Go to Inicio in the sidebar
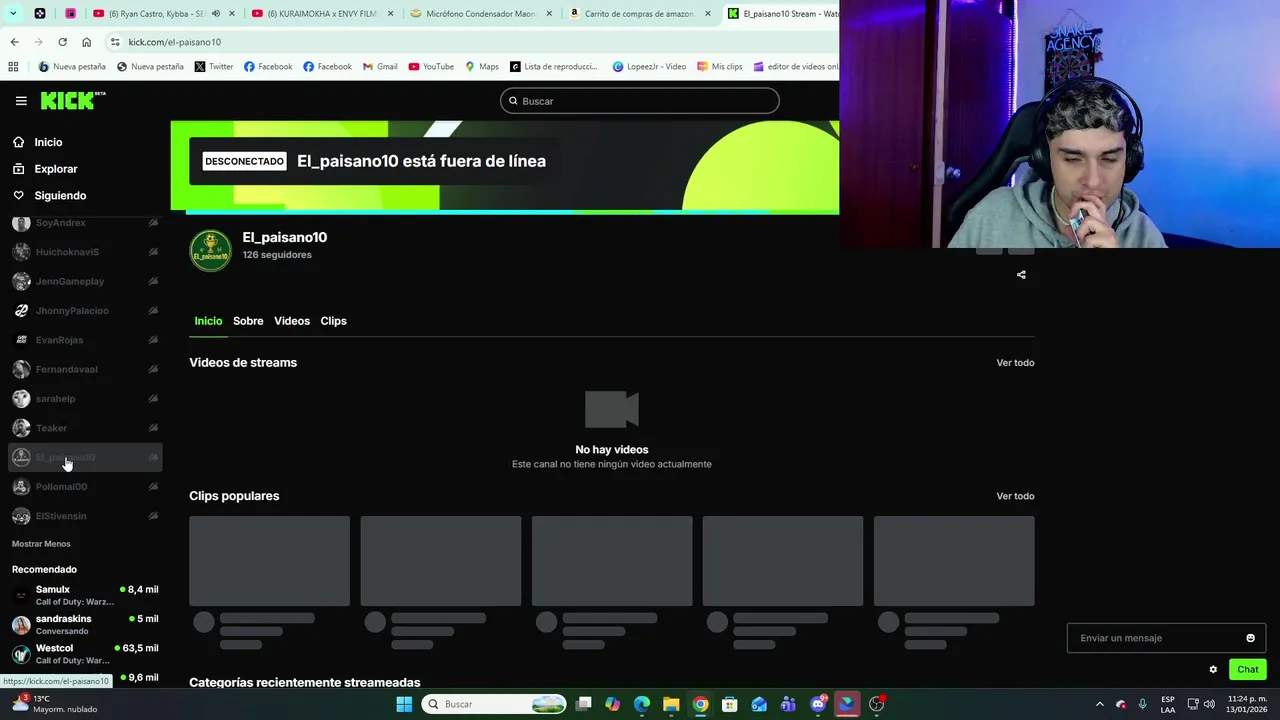The image size is (1280, 720). [x=48, y=142]
